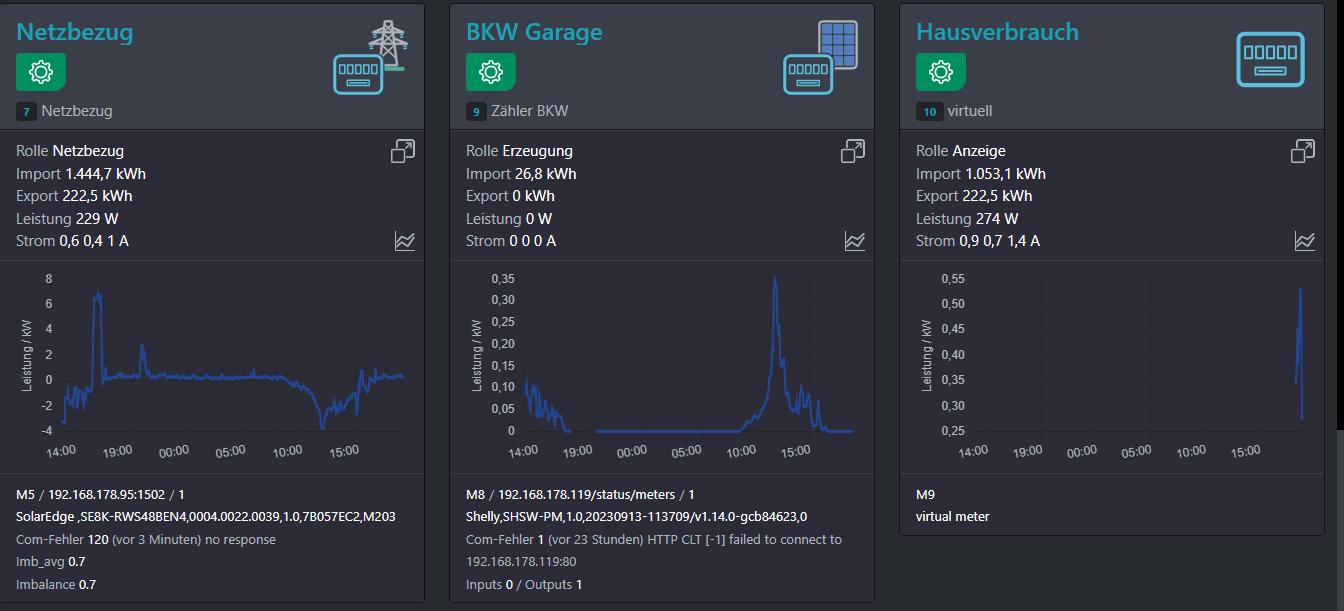The height and width of the screenshot is (611, 1344).
Task: Click the Hausverbrauch meter icon
Action: click(1270, 60)
